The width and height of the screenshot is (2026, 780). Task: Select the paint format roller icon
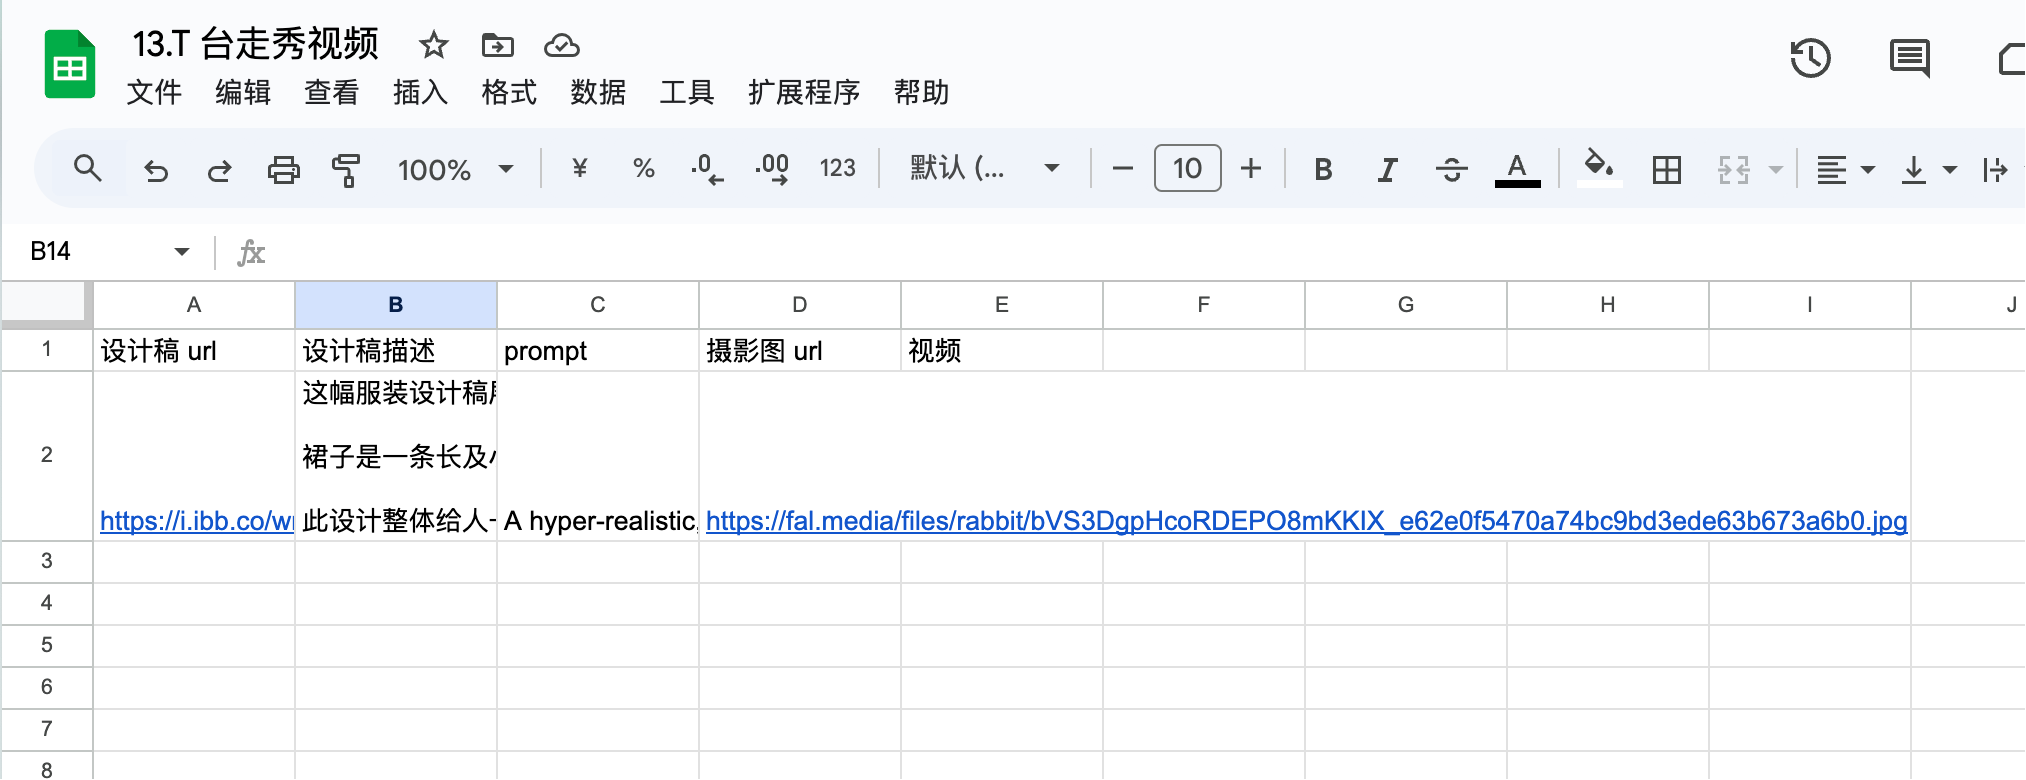point(346,169)
